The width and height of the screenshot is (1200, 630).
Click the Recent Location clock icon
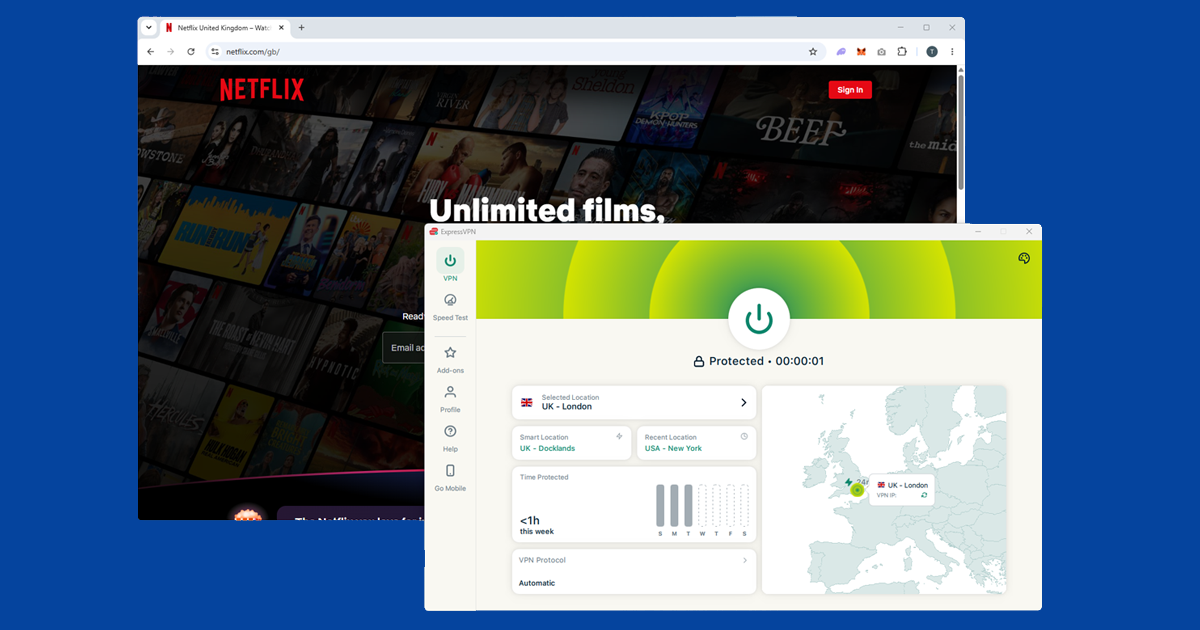click(744, 436)
